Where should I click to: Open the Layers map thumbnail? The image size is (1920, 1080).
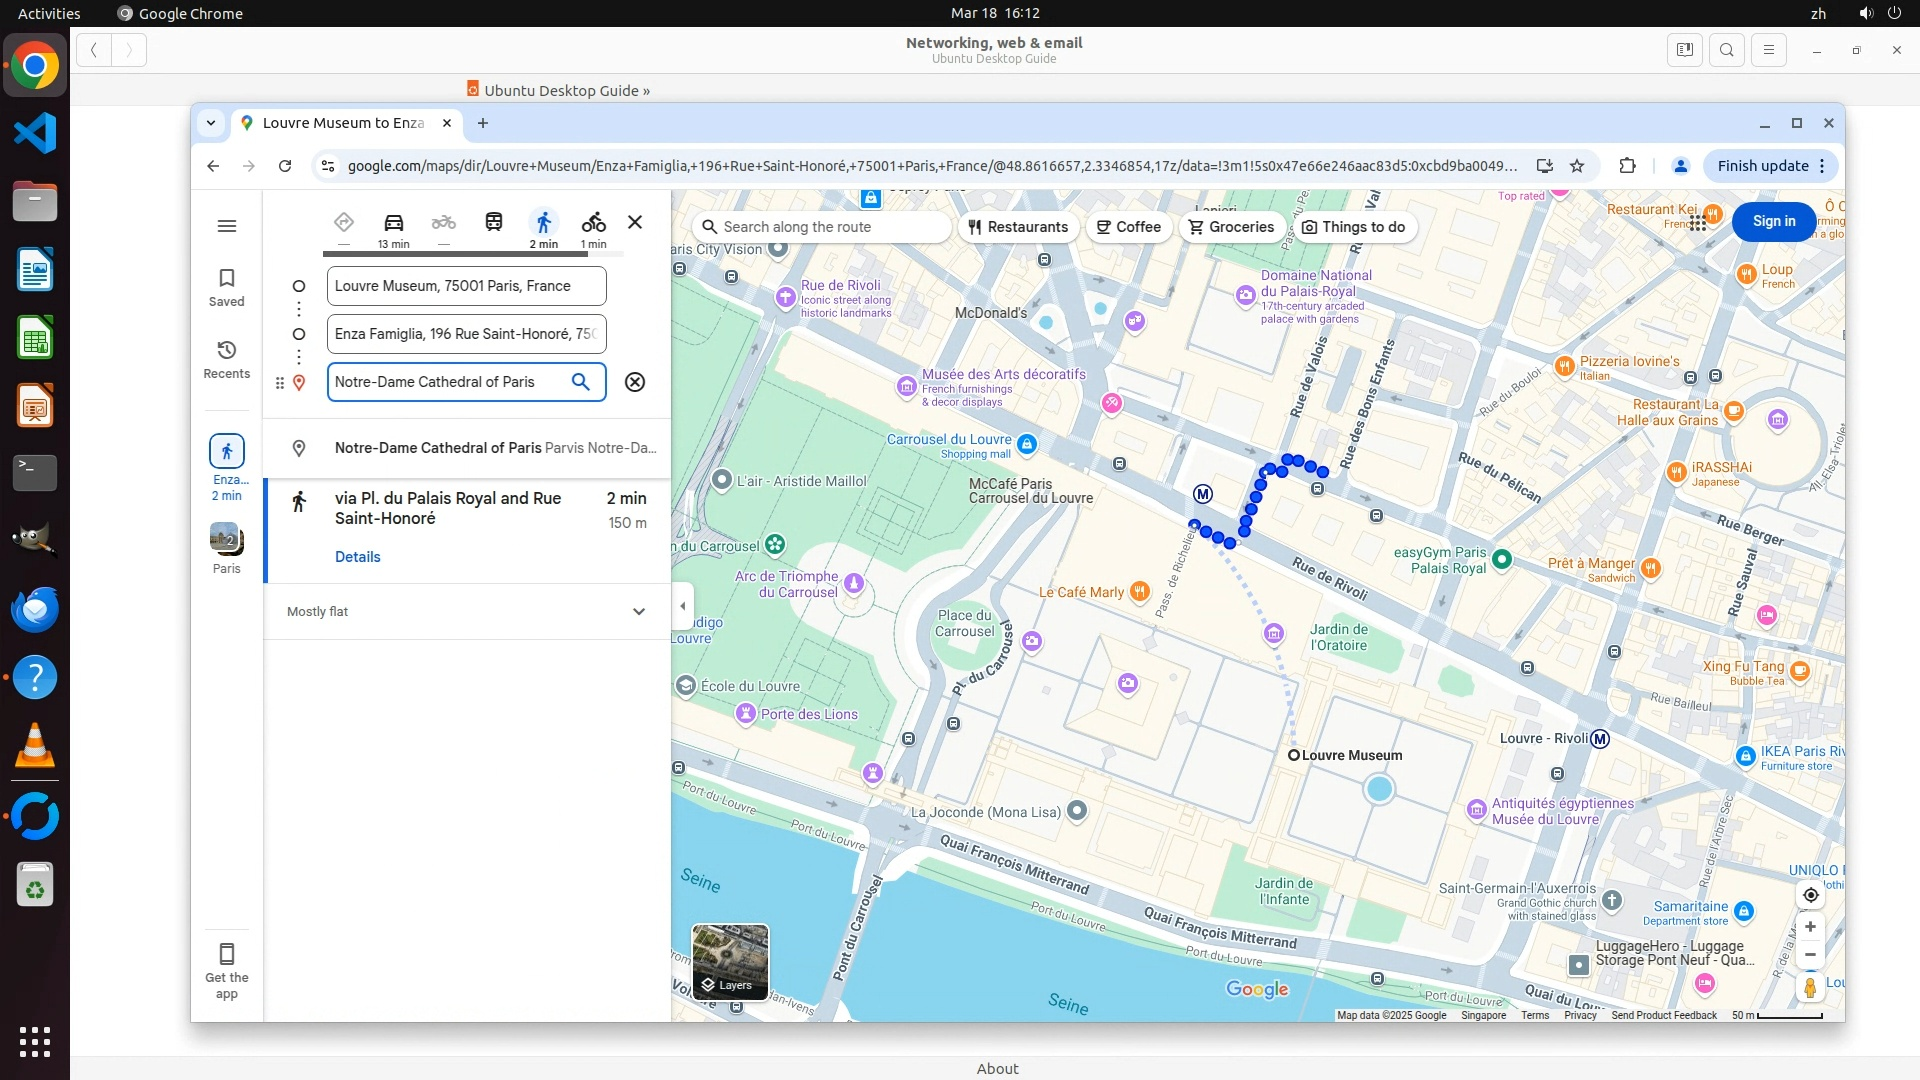click(x=730, y=962)
